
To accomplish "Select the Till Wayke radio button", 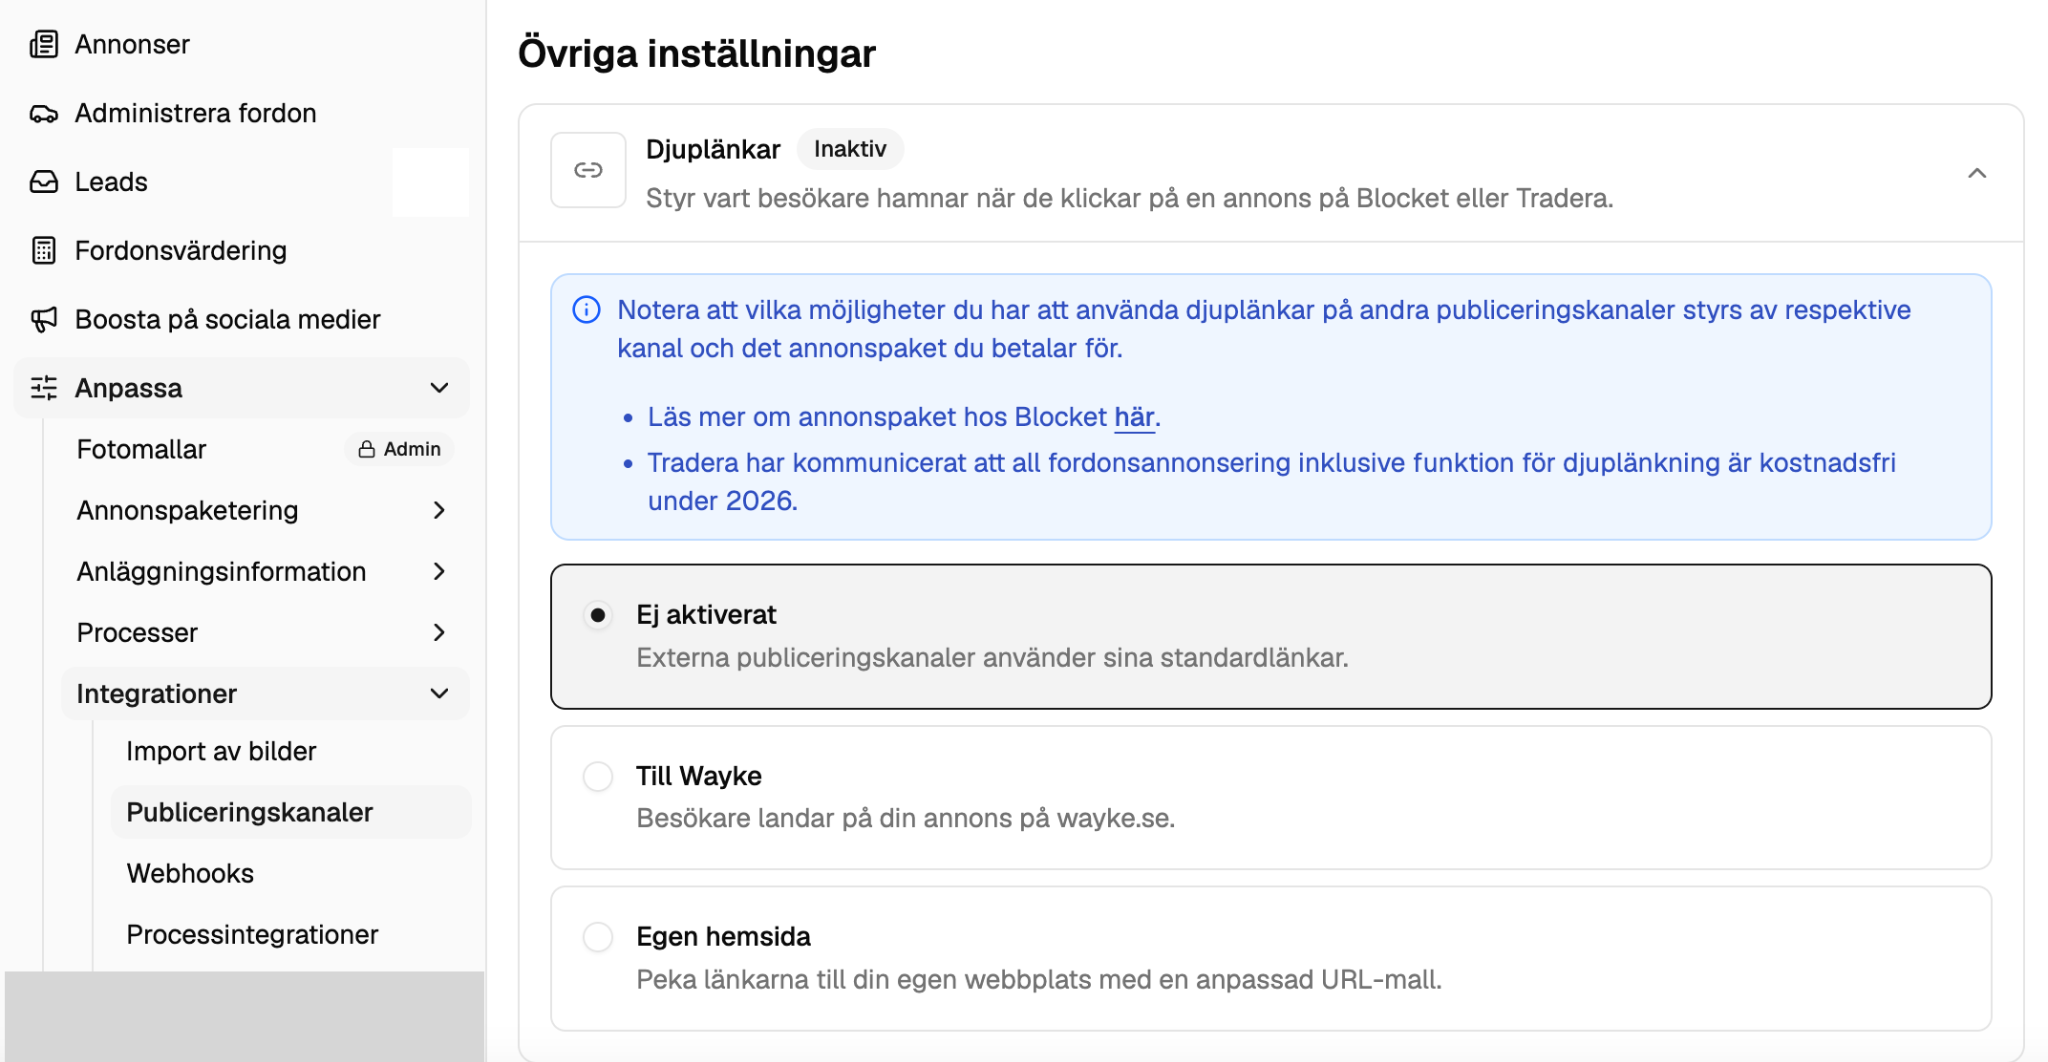I will point(598,776).
